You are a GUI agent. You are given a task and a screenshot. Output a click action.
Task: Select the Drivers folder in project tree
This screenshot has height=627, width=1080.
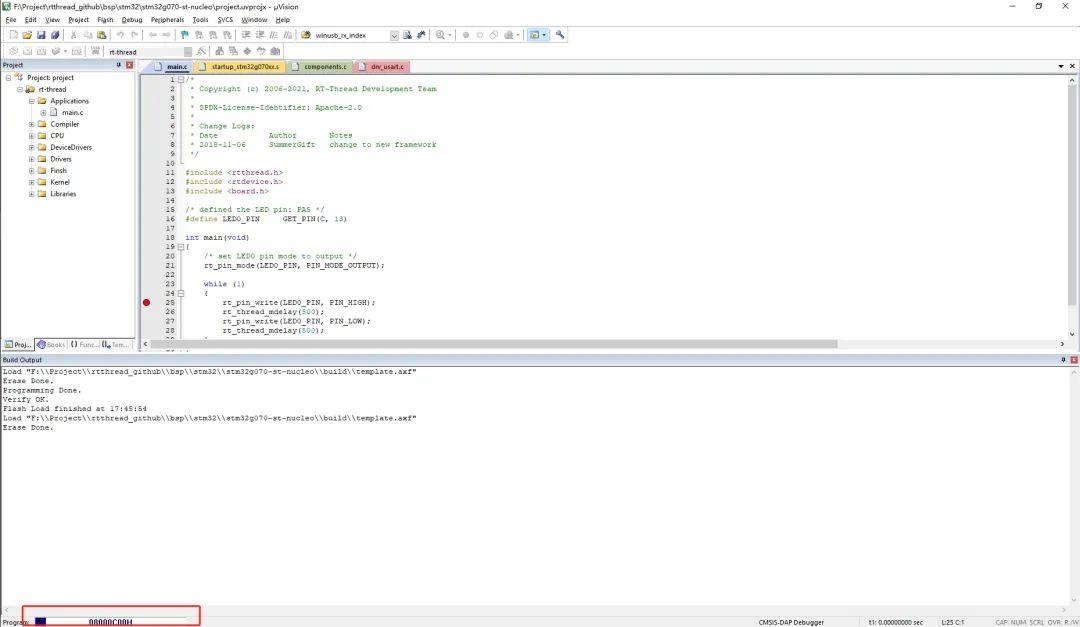(61, 159)
